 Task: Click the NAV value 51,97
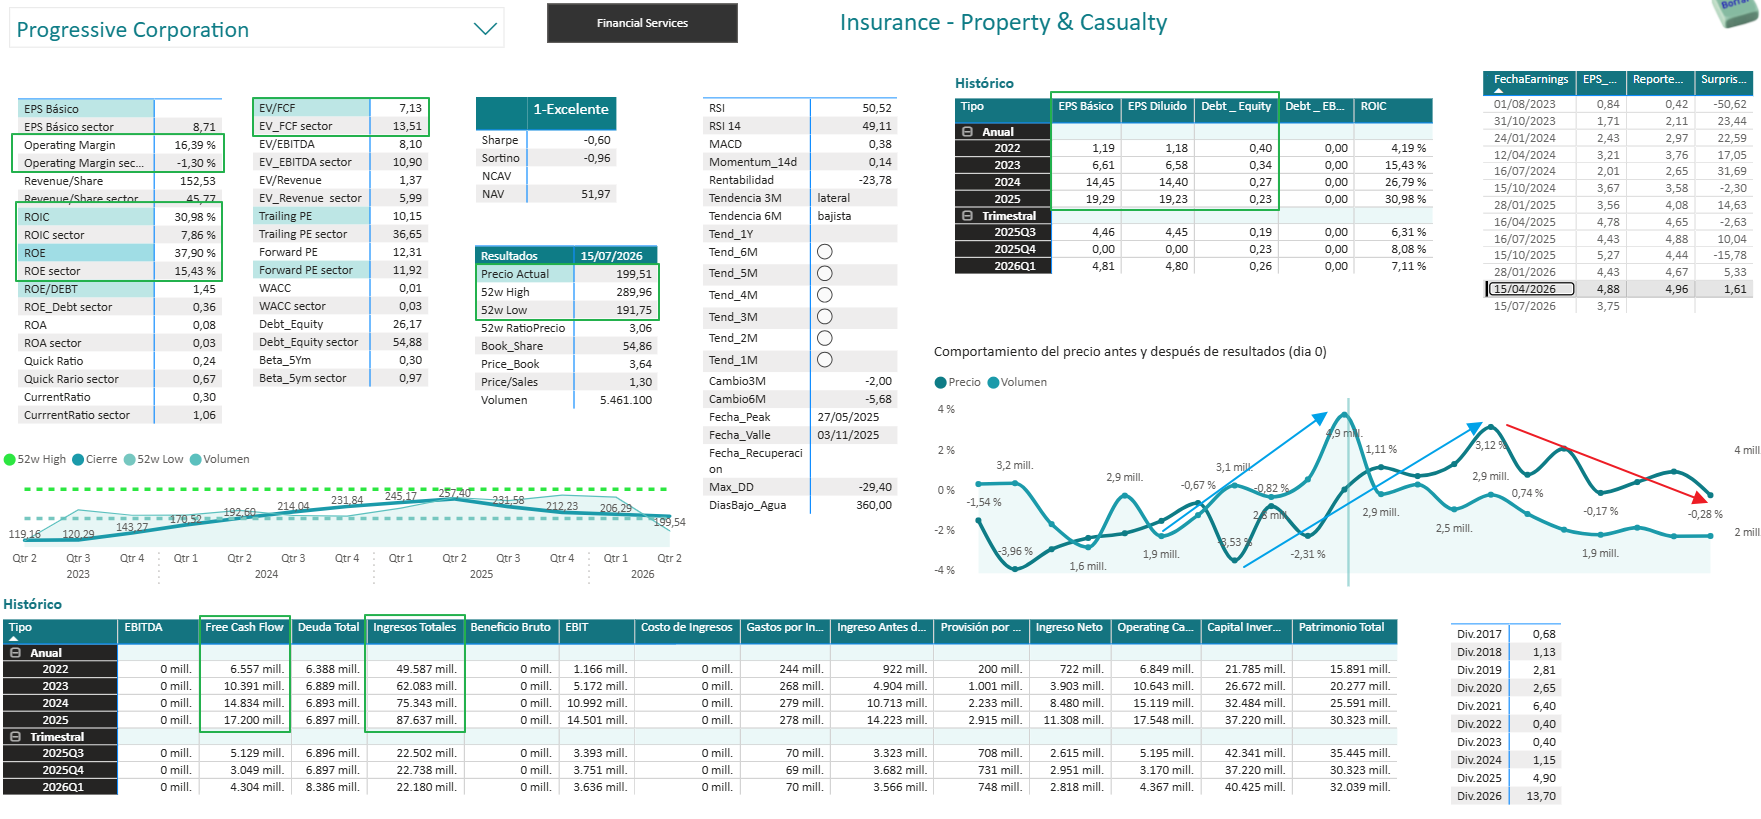[595, 194]
